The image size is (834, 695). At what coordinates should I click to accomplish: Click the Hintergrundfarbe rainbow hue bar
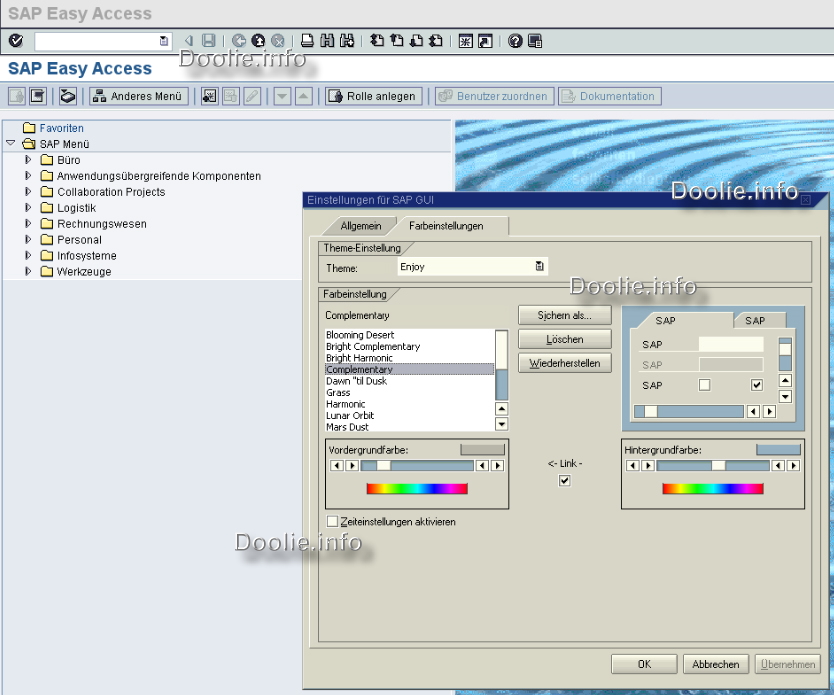click(x=713, y=489)
